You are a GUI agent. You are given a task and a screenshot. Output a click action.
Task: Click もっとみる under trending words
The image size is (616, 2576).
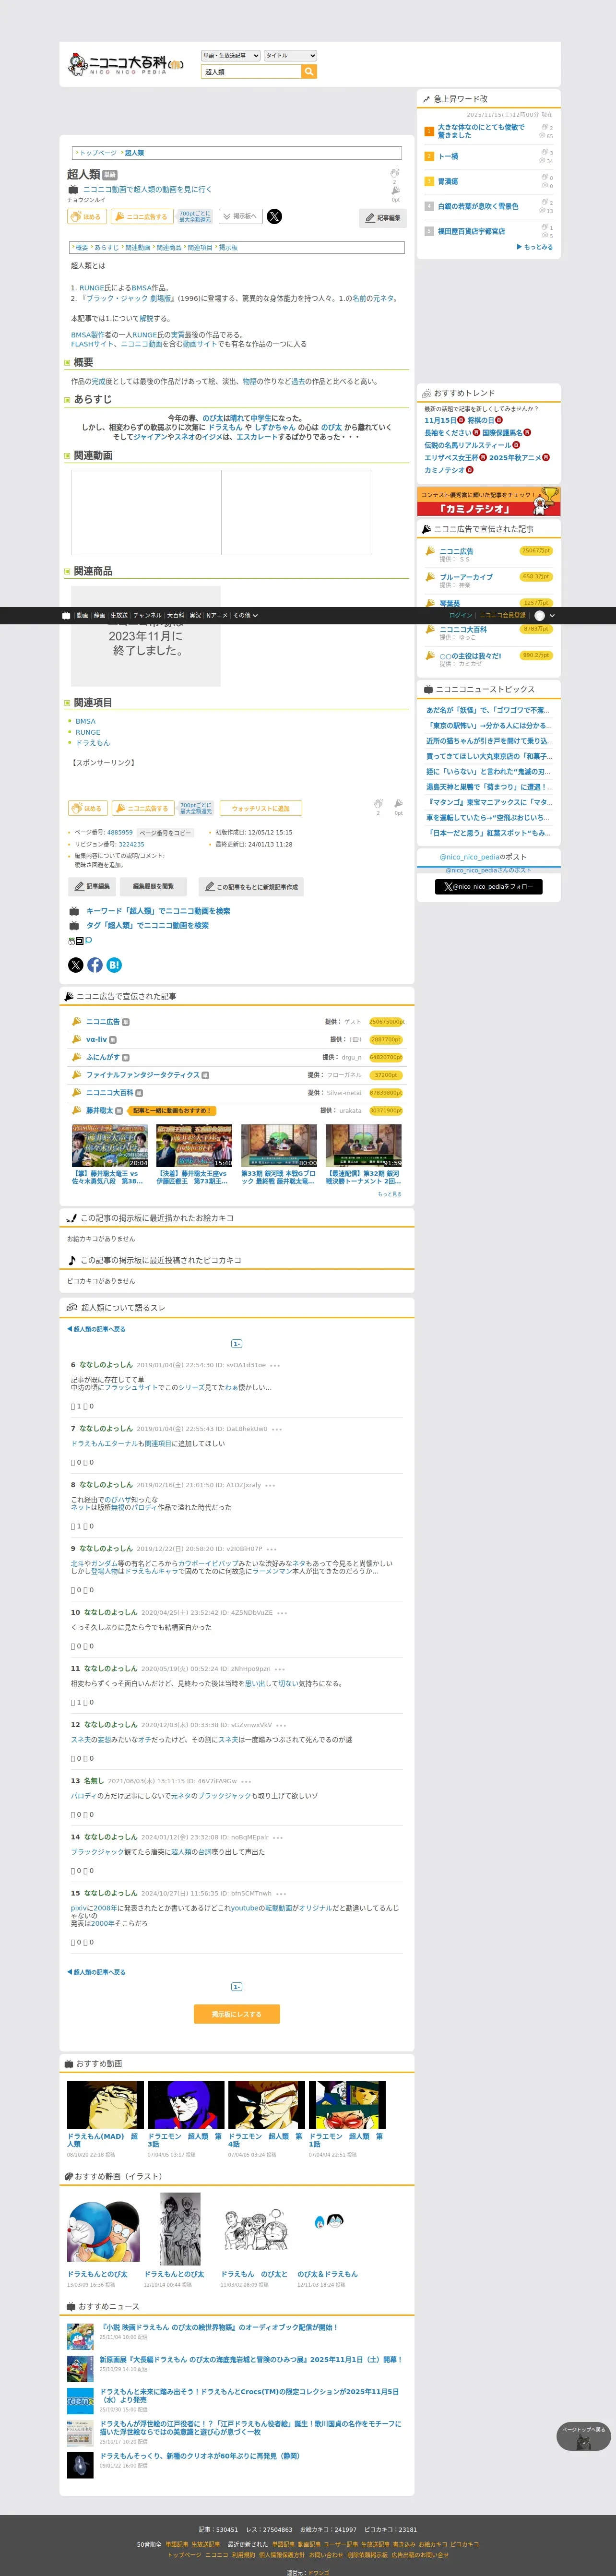point(535,247)
